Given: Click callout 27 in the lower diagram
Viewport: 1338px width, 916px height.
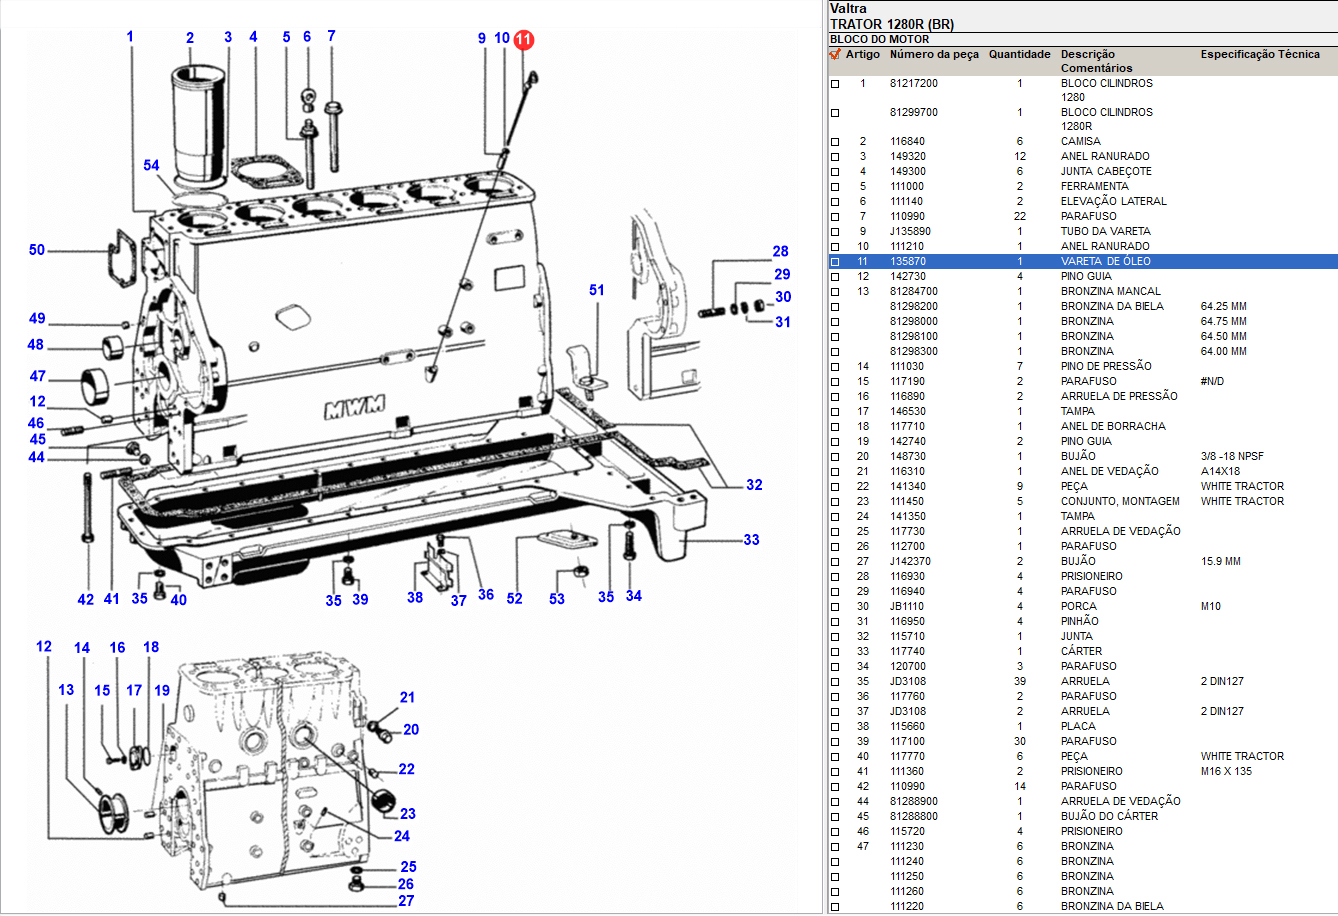Looking at the screenshot, I should 406,901.
